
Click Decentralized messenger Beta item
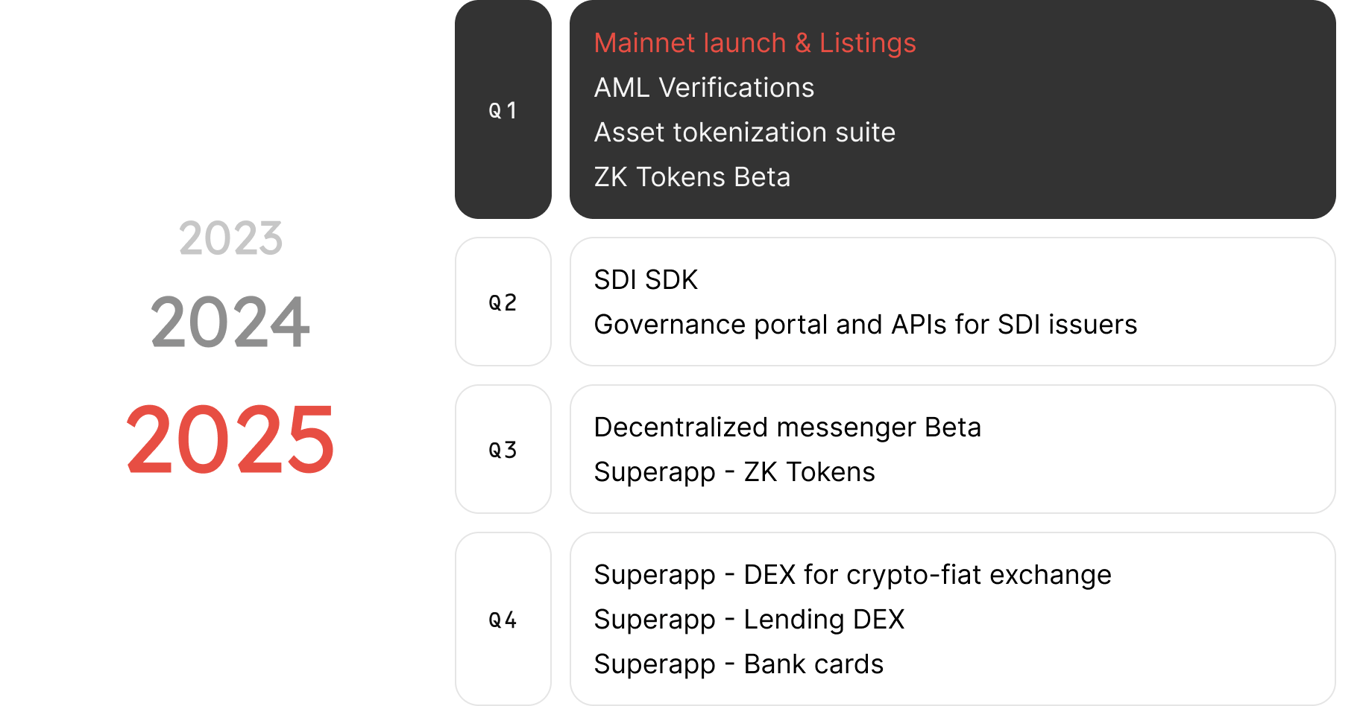[x=787, y=427]
